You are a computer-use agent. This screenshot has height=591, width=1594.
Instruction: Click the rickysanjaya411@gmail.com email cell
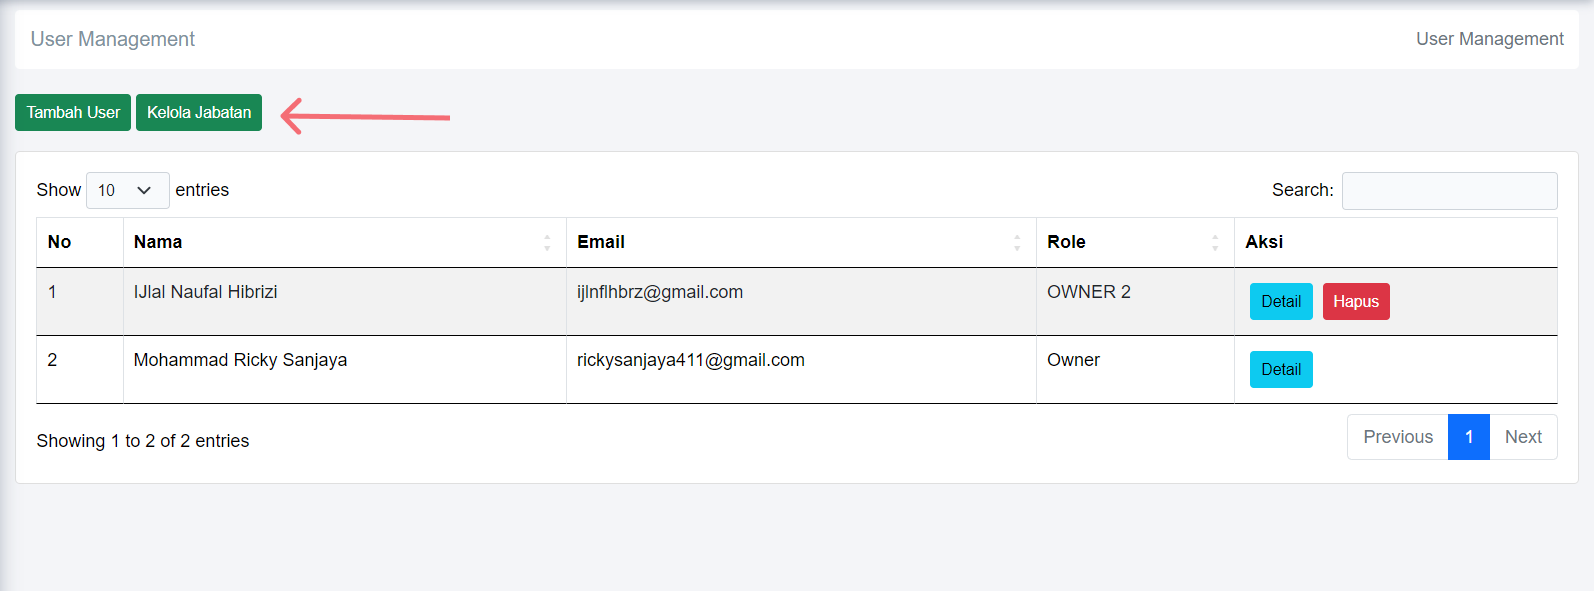click(x=690, y=360)
